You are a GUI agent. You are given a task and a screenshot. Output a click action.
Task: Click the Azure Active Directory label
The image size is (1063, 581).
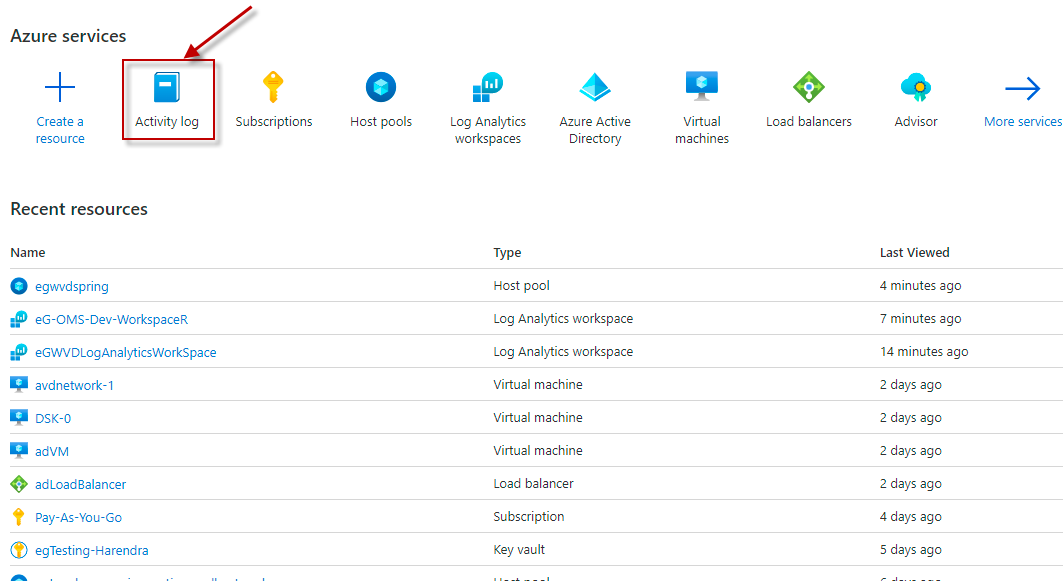point(595,129)
